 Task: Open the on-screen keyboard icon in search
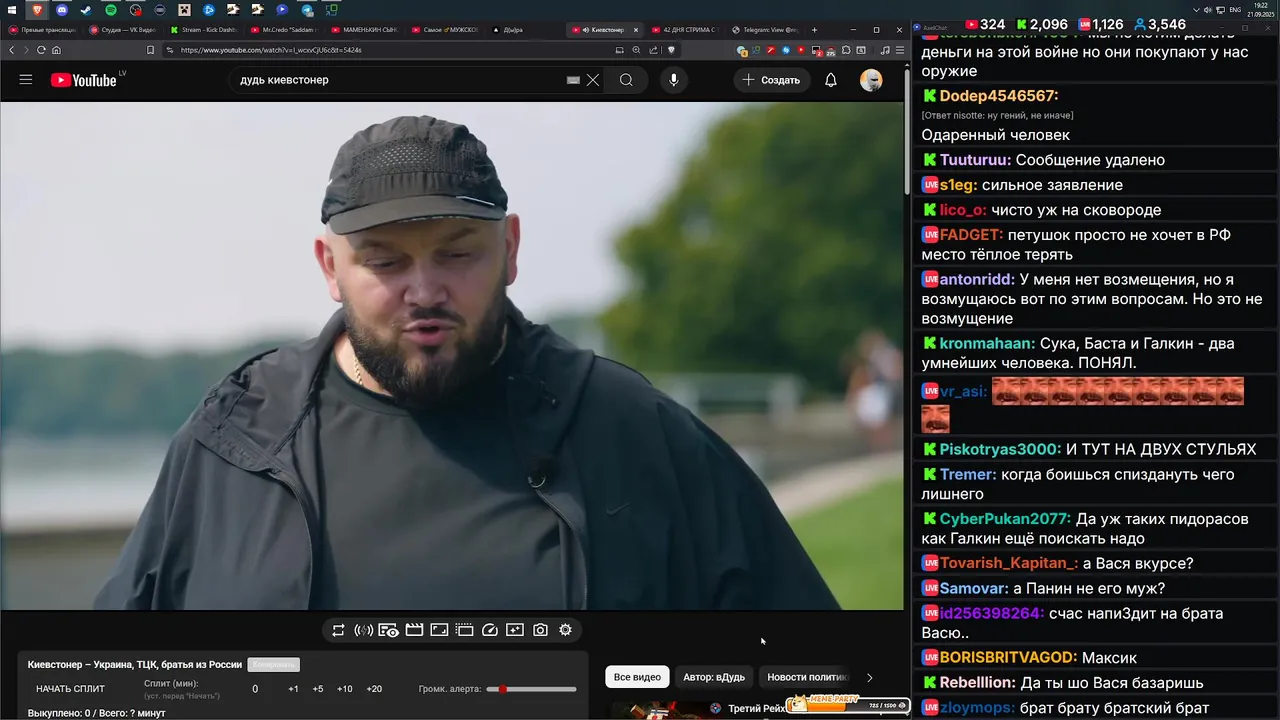(573, 80)
